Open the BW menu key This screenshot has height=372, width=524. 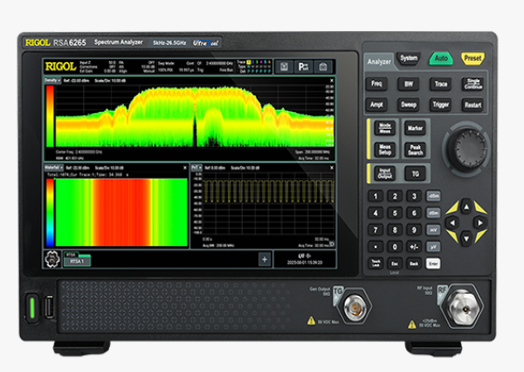[x=409, y=84]
